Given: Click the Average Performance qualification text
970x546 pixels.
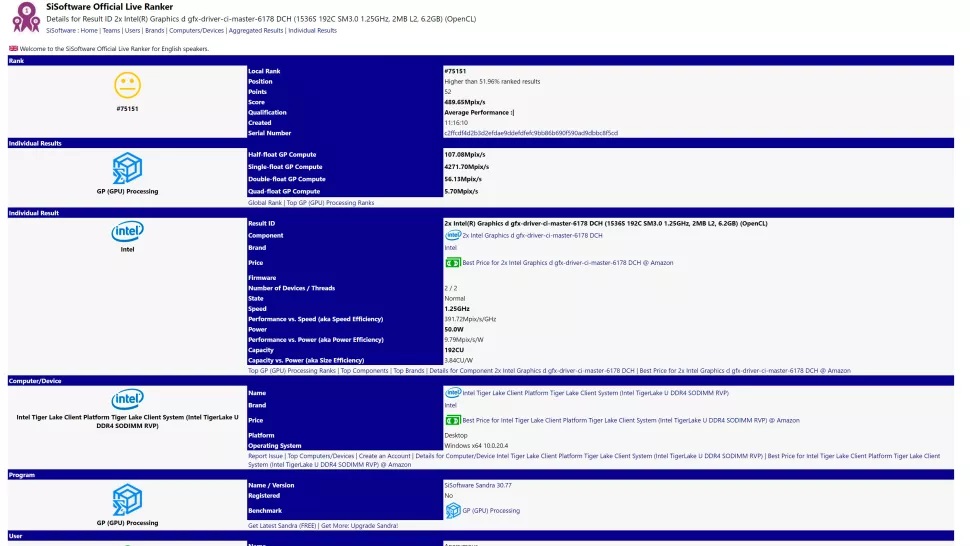Looking at the screenshot, I should (479, 113).
